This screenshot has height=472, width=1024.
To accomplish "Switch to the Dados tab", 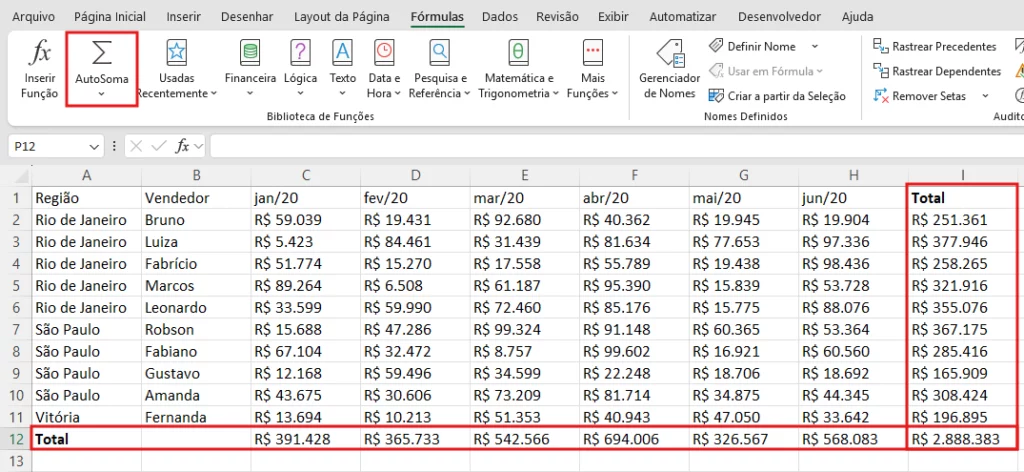I will (500, 17).
